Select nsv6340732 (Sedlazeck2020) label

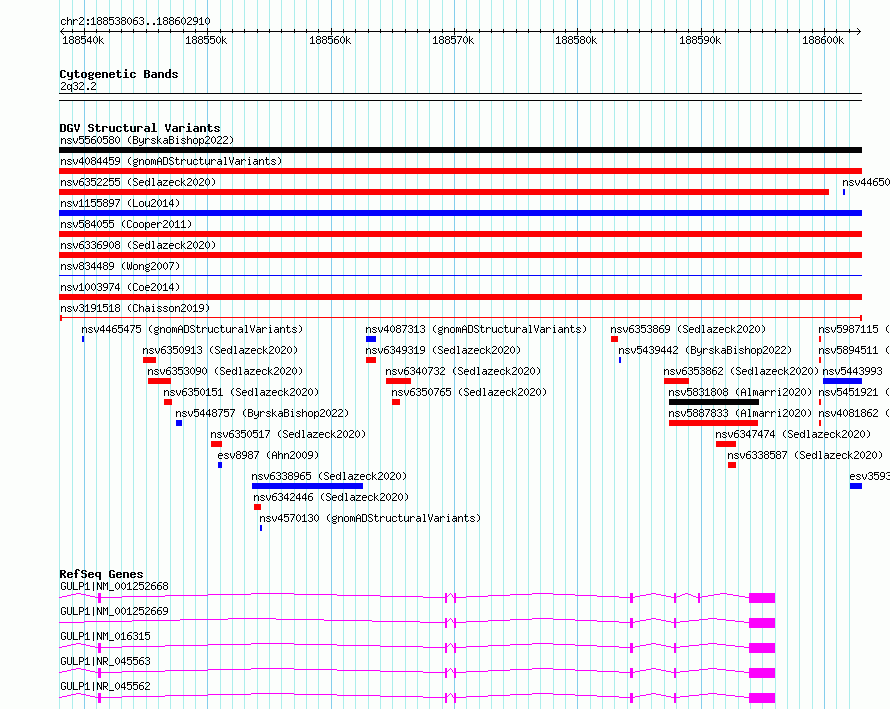click(x=463, y=371)
